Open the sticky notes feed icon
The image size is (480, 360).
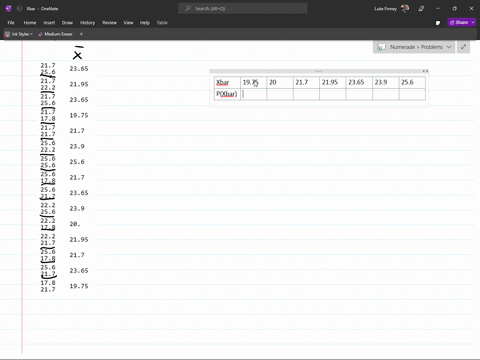point(438,23)
